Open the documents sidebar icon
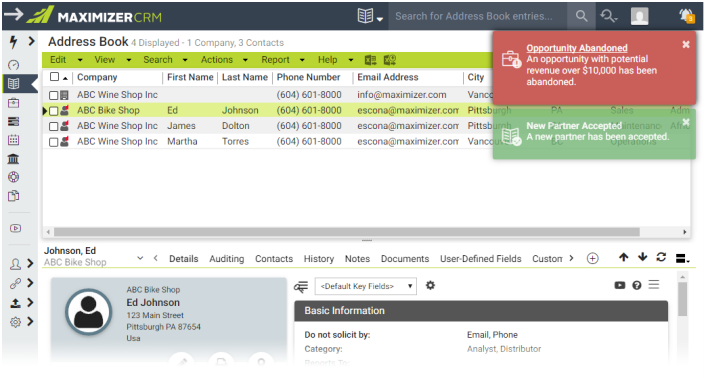 click(x=14, y=196)
